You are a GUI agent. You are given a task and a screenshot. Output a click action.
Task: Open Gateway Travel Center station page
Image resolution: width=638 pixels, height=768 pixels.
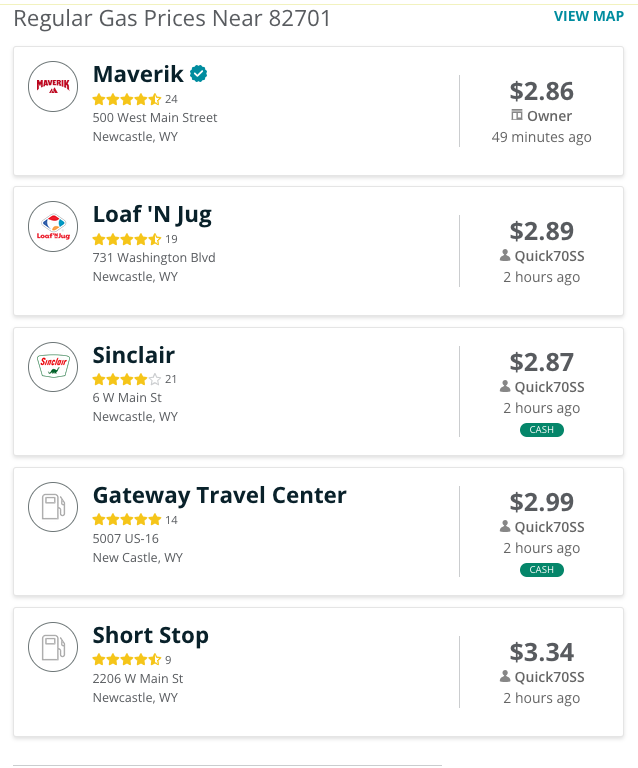(x=219, y=496)
